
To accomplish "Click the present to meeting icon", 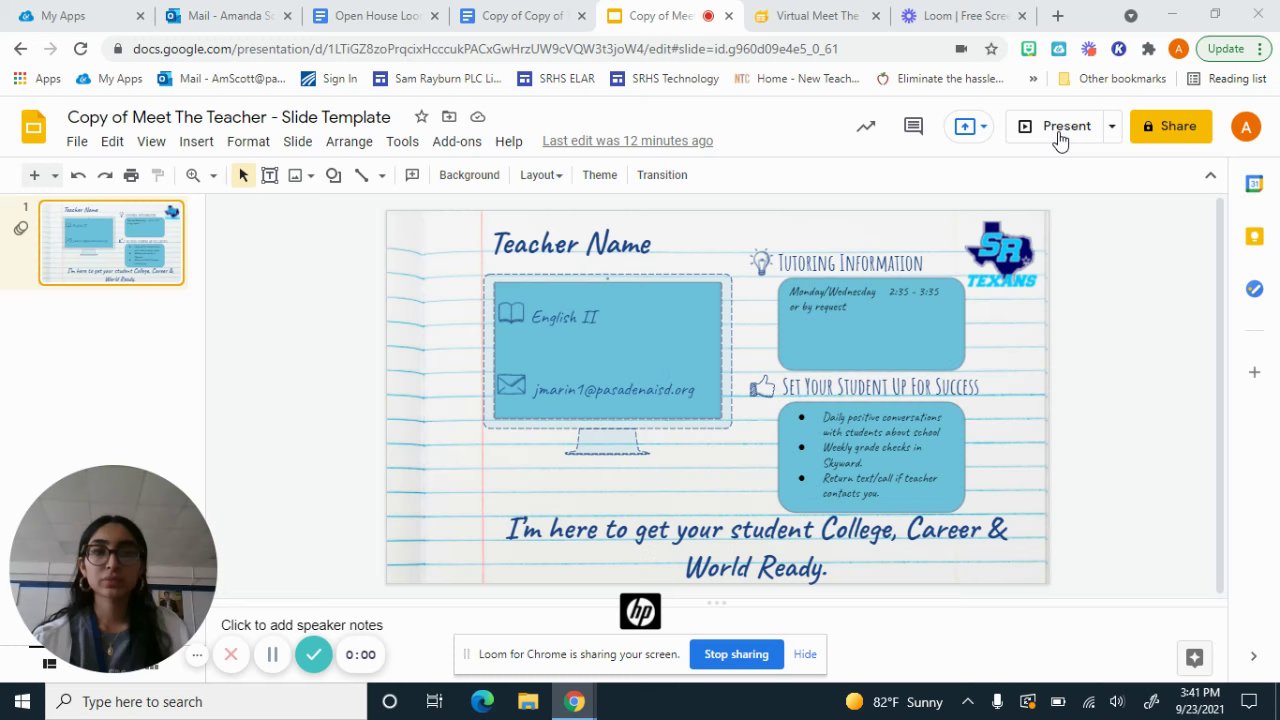I will pyautogui.click(x=964, y=126).
